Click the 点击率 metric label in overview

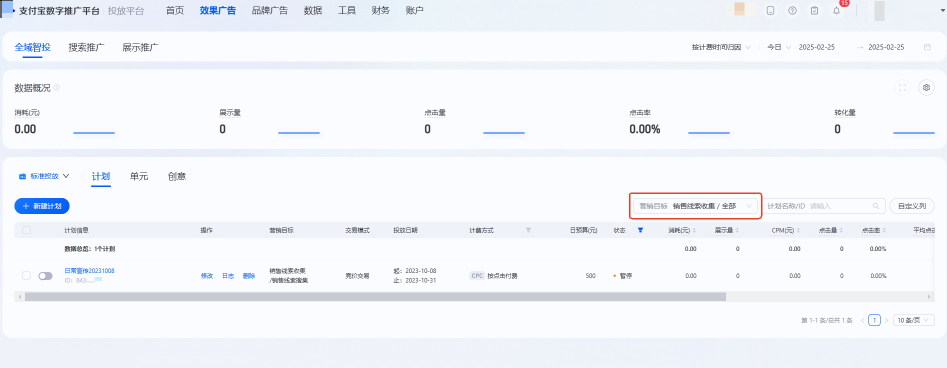[640, 112]
